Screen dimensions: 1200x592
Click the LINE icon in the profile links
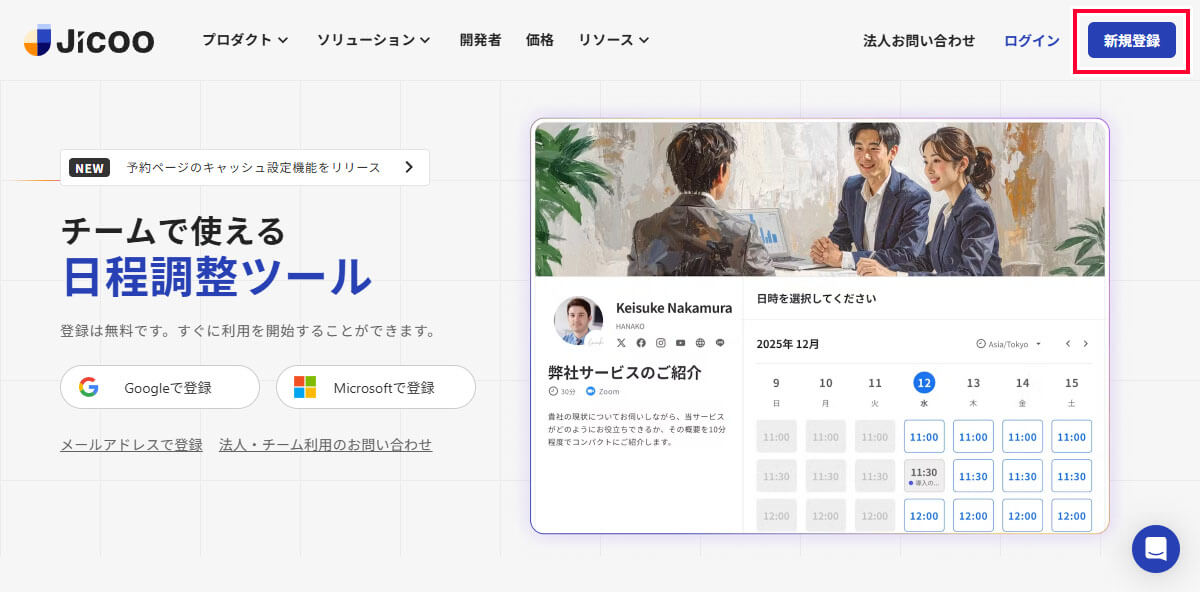click(x=720, y=343)
